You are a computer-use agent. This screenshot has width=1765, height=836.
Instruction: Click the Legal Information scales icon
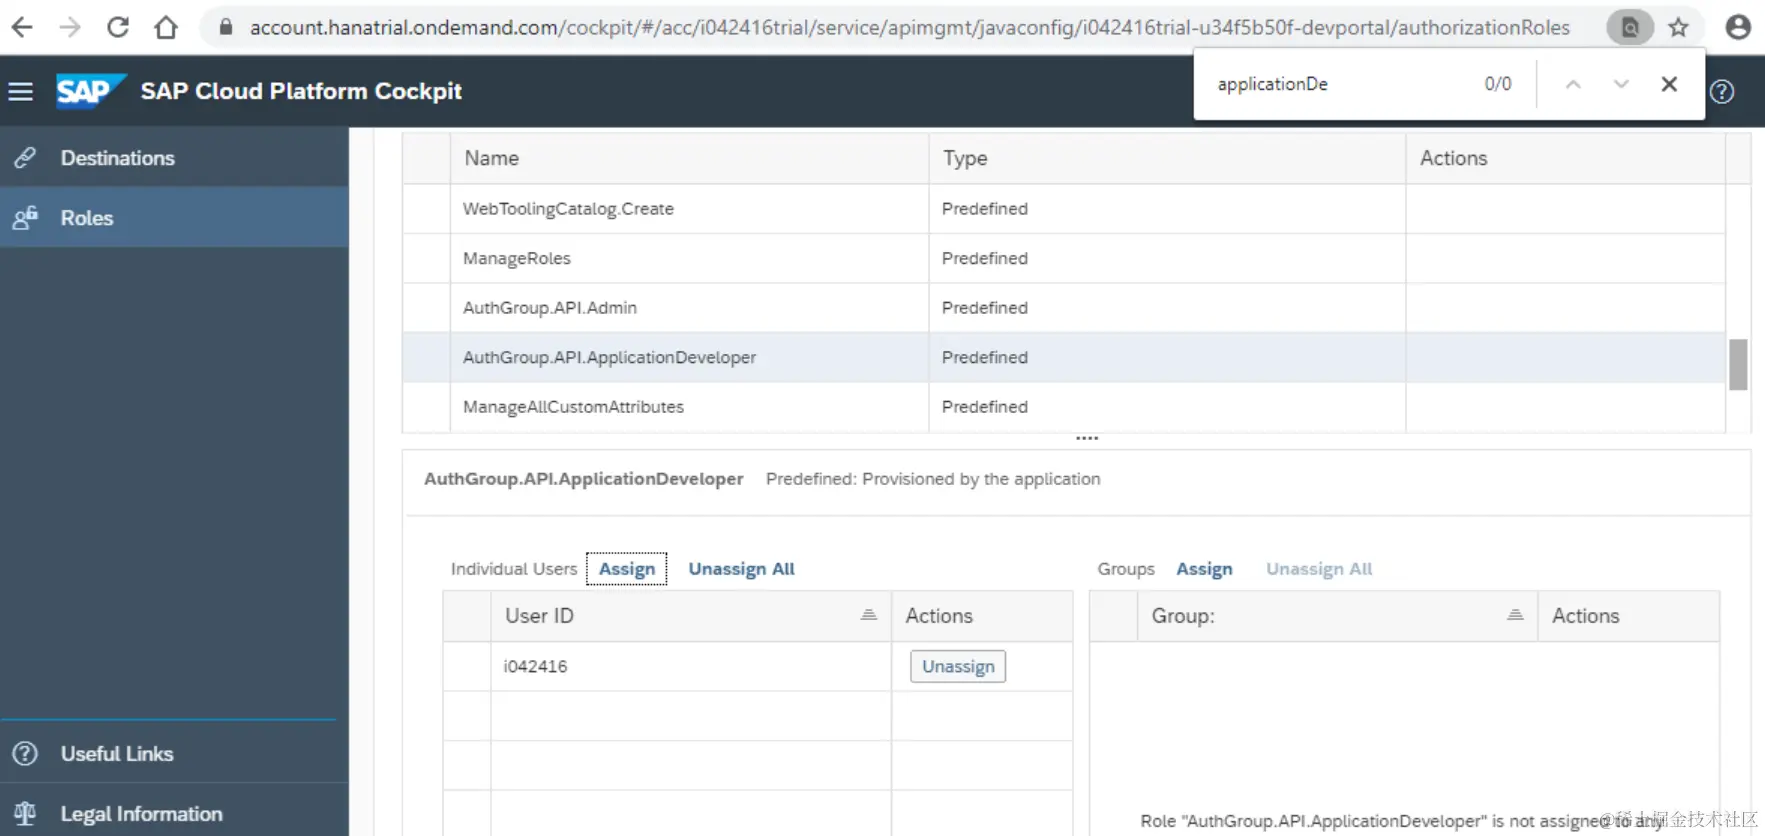pos(25,814)
